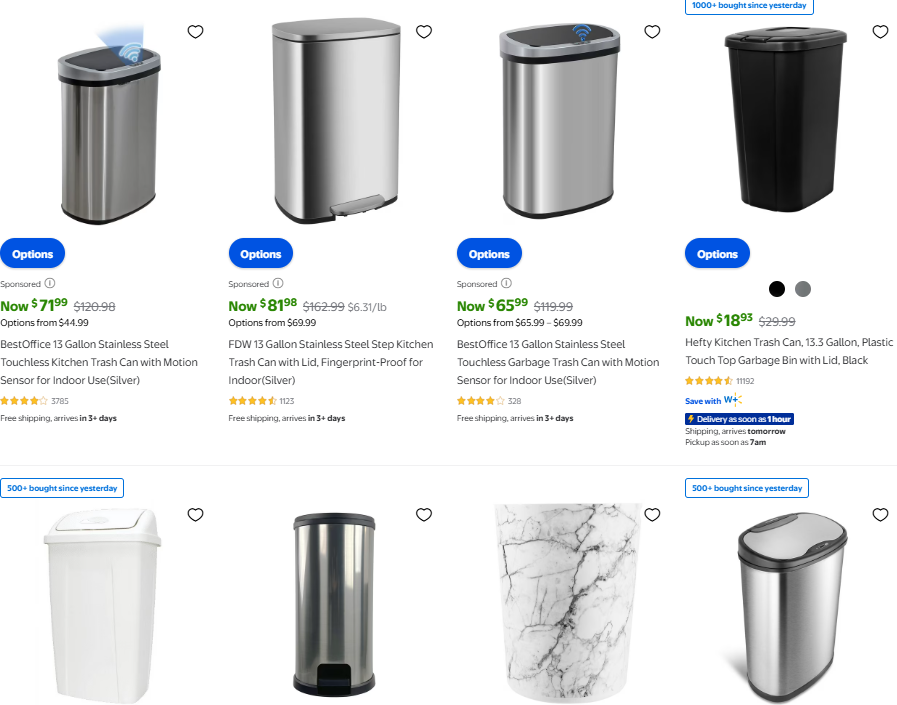This screenshot has width=897, height=705.
Task: Click Options for BestOffice $71.99 trash can
Action: coord(33,254)
